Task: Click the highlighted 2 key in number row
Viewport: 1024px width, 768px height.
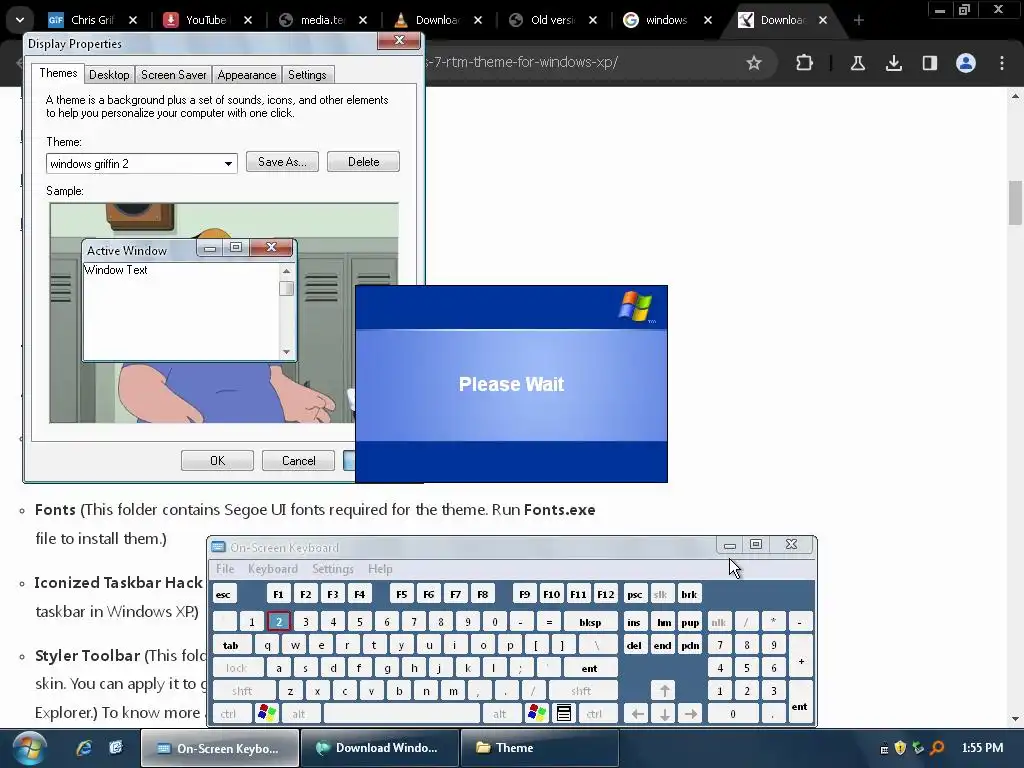Action: 279,622
